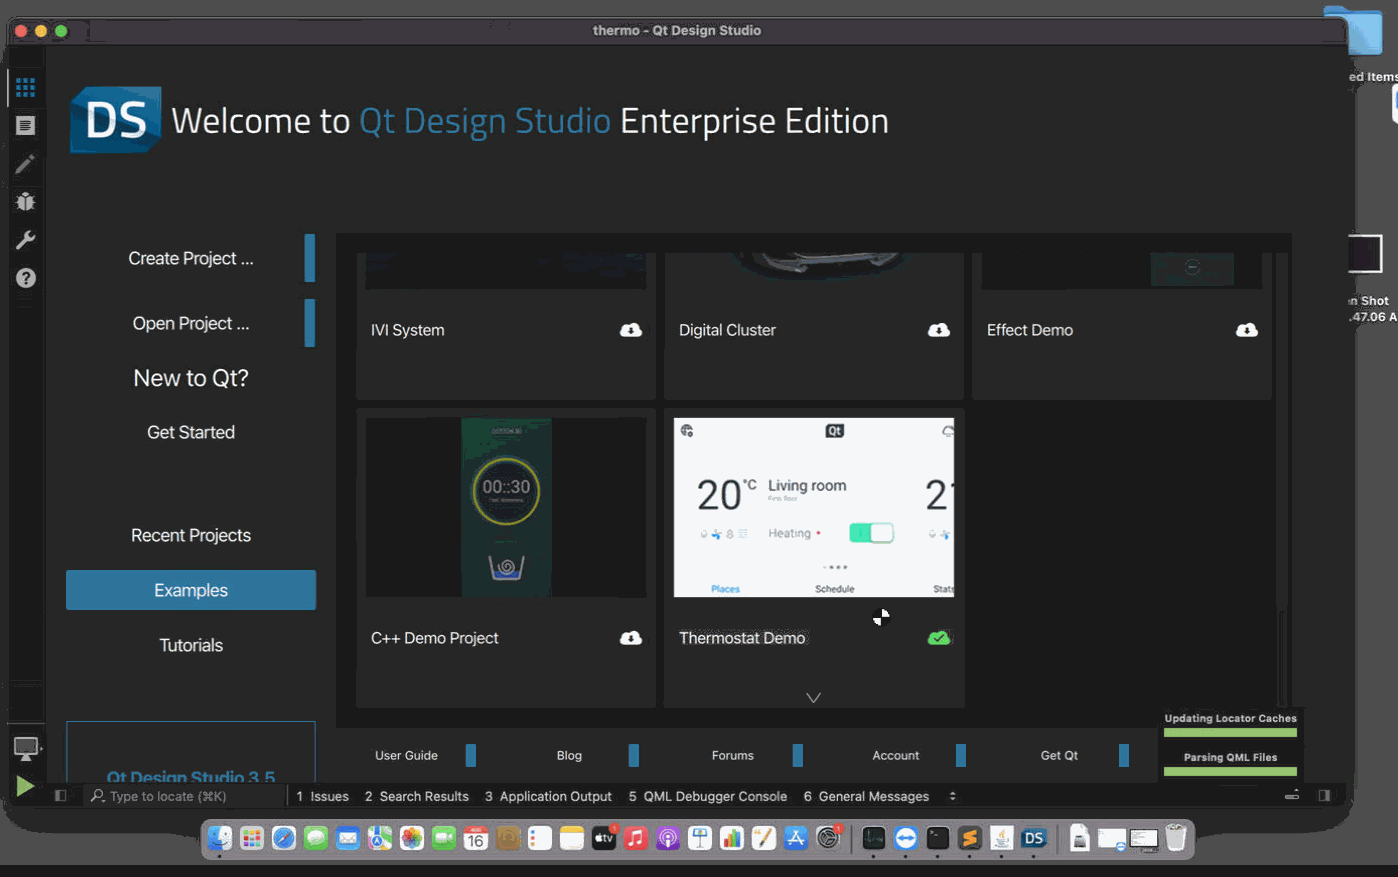The width and height of the screenshot is (1398, 877).
Task: Open the User Guide link
Action: click(406, 755)
